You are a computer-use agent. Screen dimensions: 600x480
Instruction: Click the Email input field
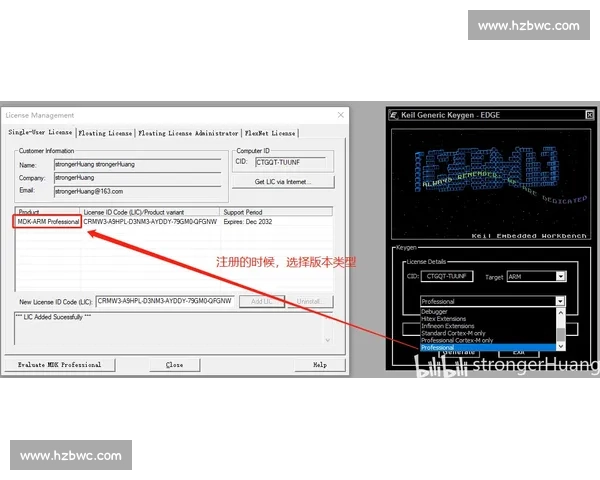(x=137, y=191)
